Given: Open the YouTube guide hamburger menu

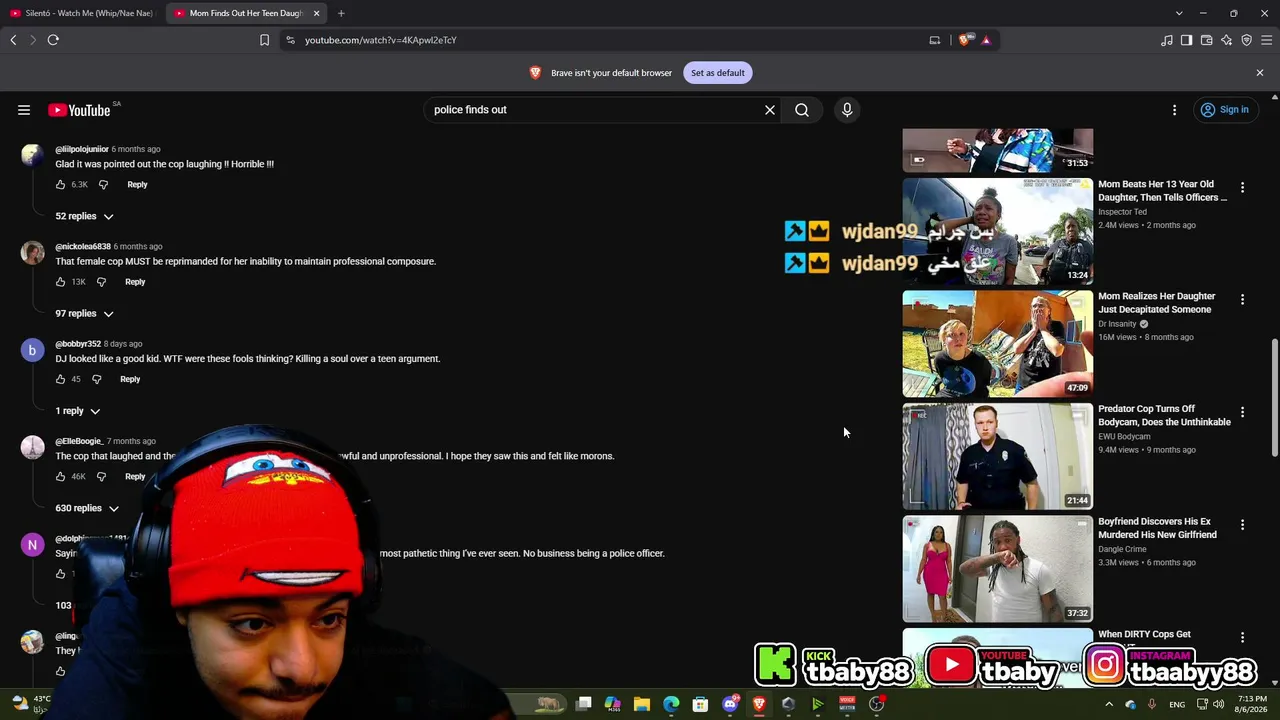Looking at the screenshot, I should tap(24, 110).
